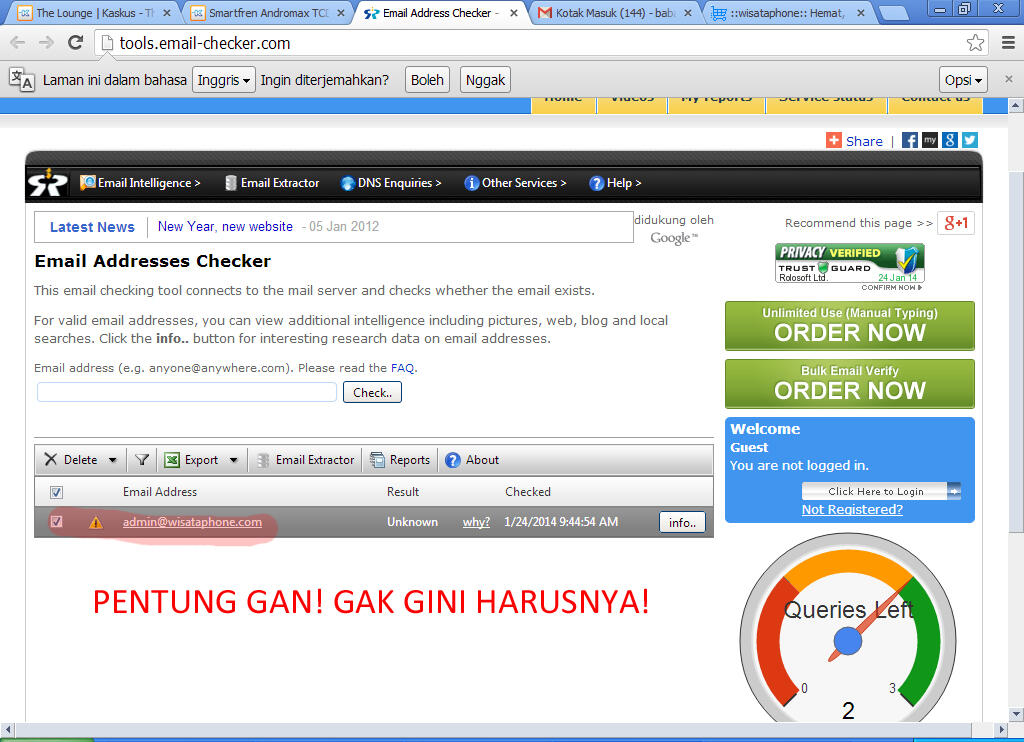Click the translate icon in bar
The image size is (1024, 742).
click(x=22, y=79)
